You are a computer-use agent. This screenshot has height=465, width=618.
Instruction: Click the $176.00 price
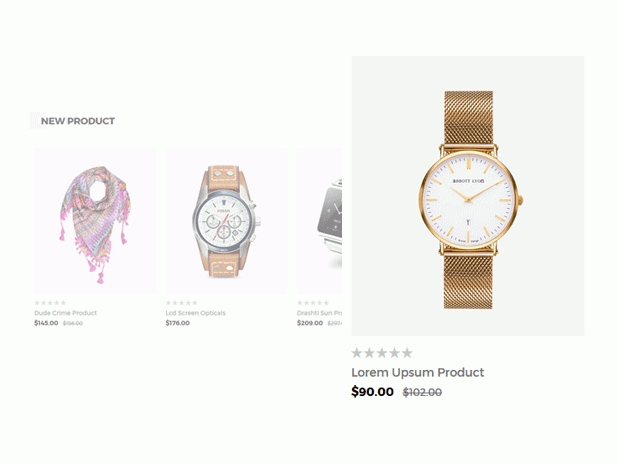coord(178,323)
